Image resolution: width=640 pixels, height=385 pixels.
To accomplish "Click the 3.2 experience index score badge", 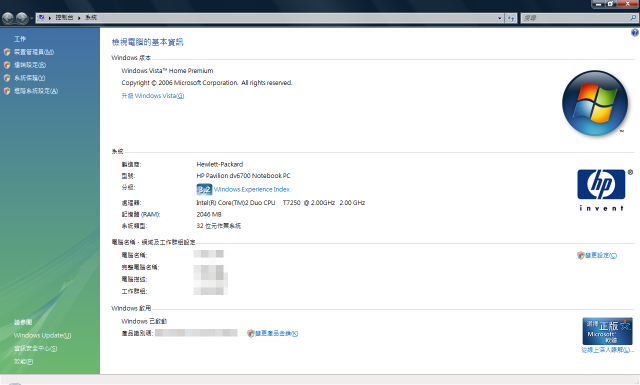I will tap(204, 189).
